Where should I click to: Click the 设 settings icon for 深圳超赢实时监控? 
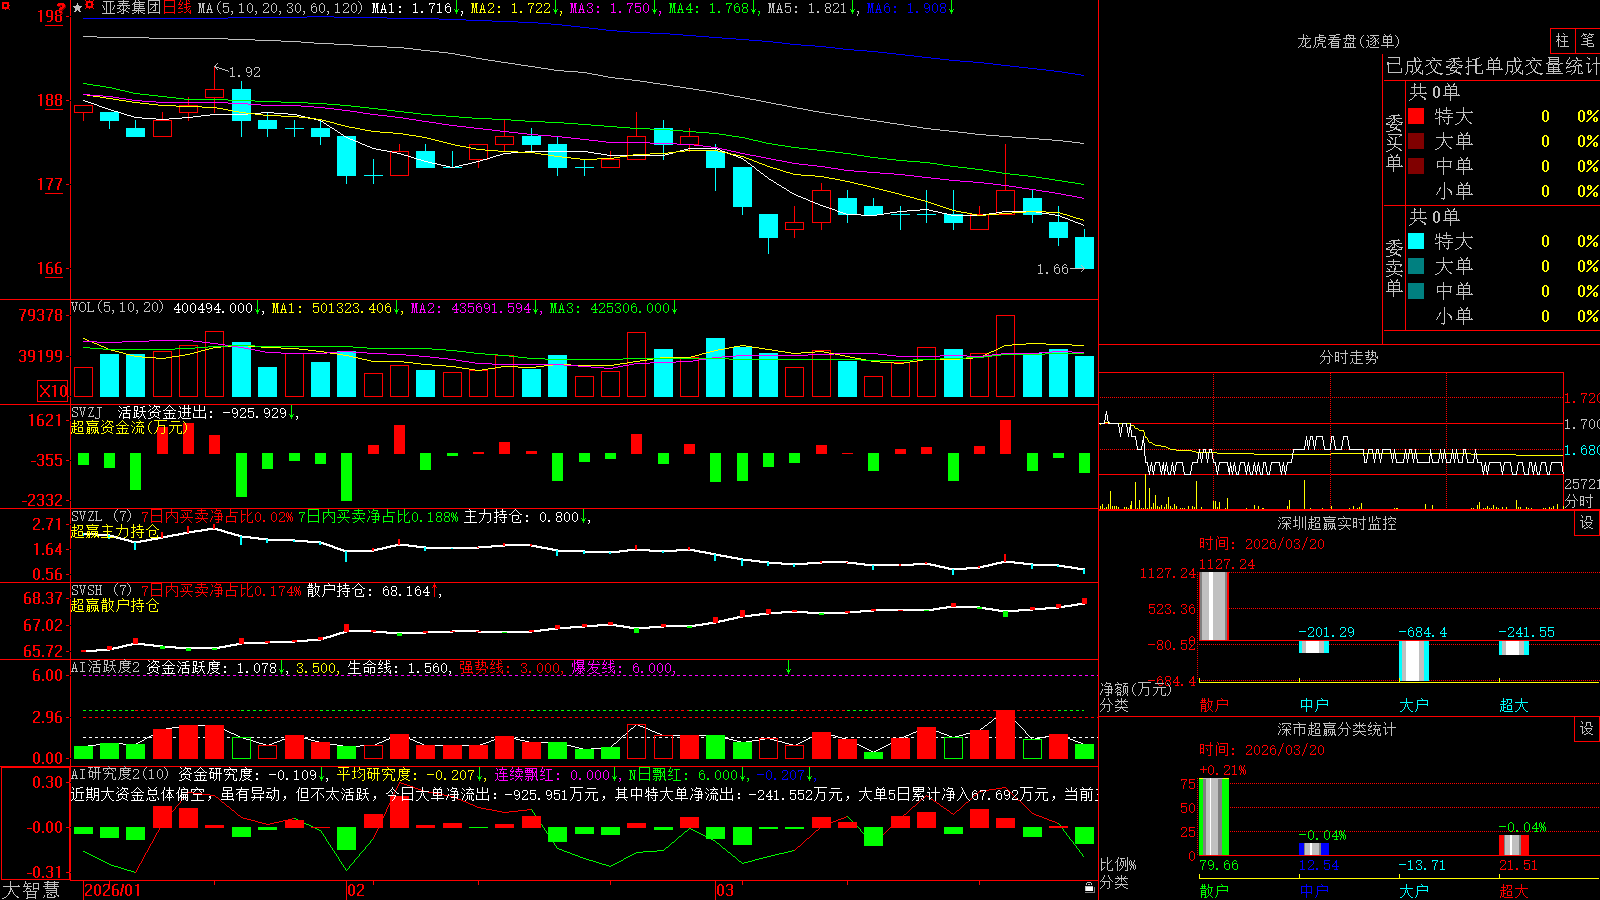tap(1587, 523)
